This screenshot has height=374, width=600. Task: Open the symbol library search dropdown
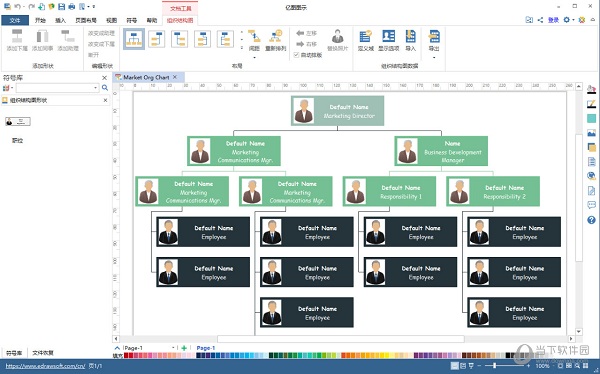(95, 88)
